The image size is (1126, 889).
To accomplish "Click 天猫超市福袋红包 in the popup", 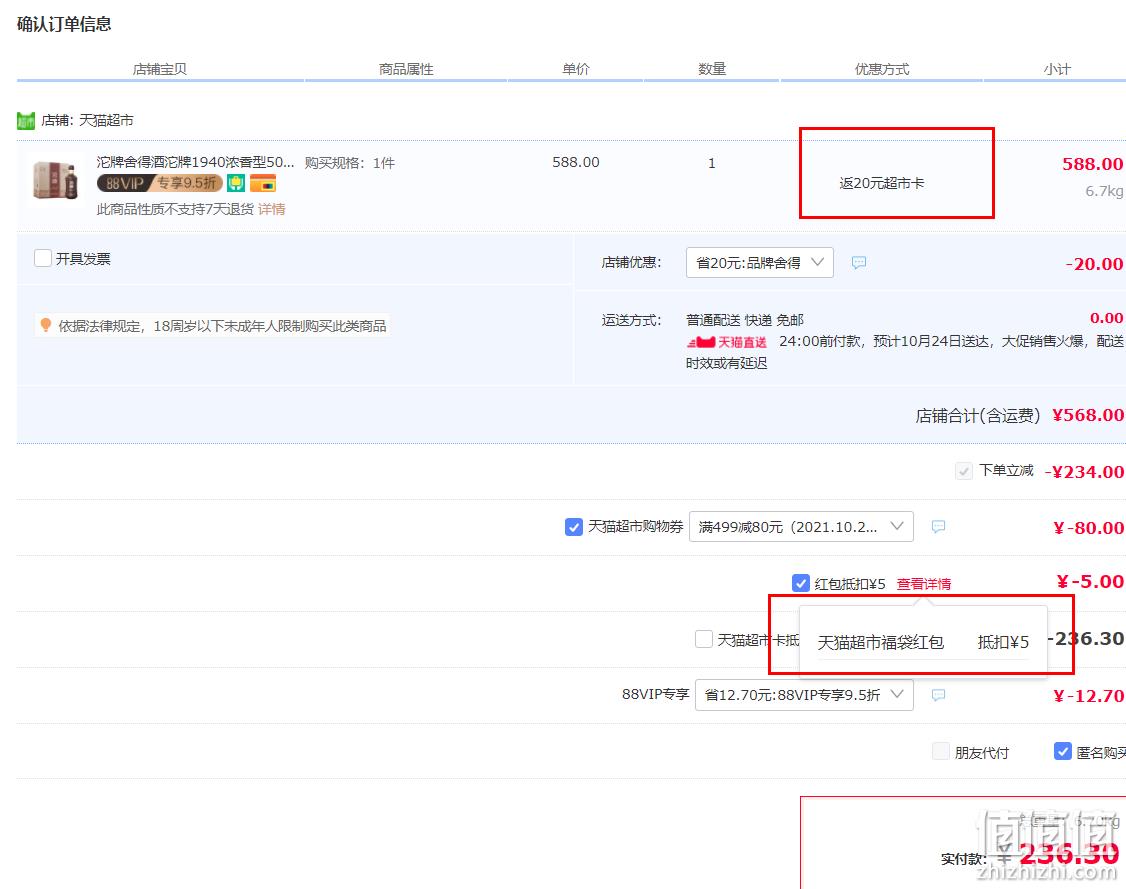I will (x=880, y=642).
